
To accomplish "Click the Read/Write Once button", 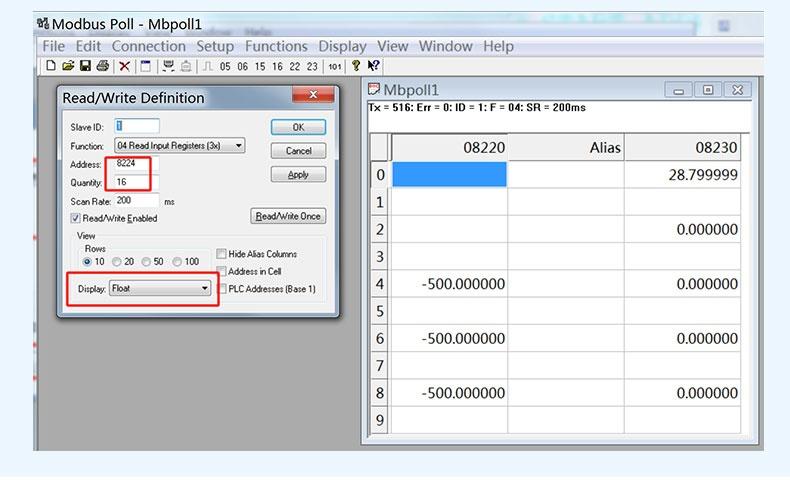I will (x=288, y=216).
